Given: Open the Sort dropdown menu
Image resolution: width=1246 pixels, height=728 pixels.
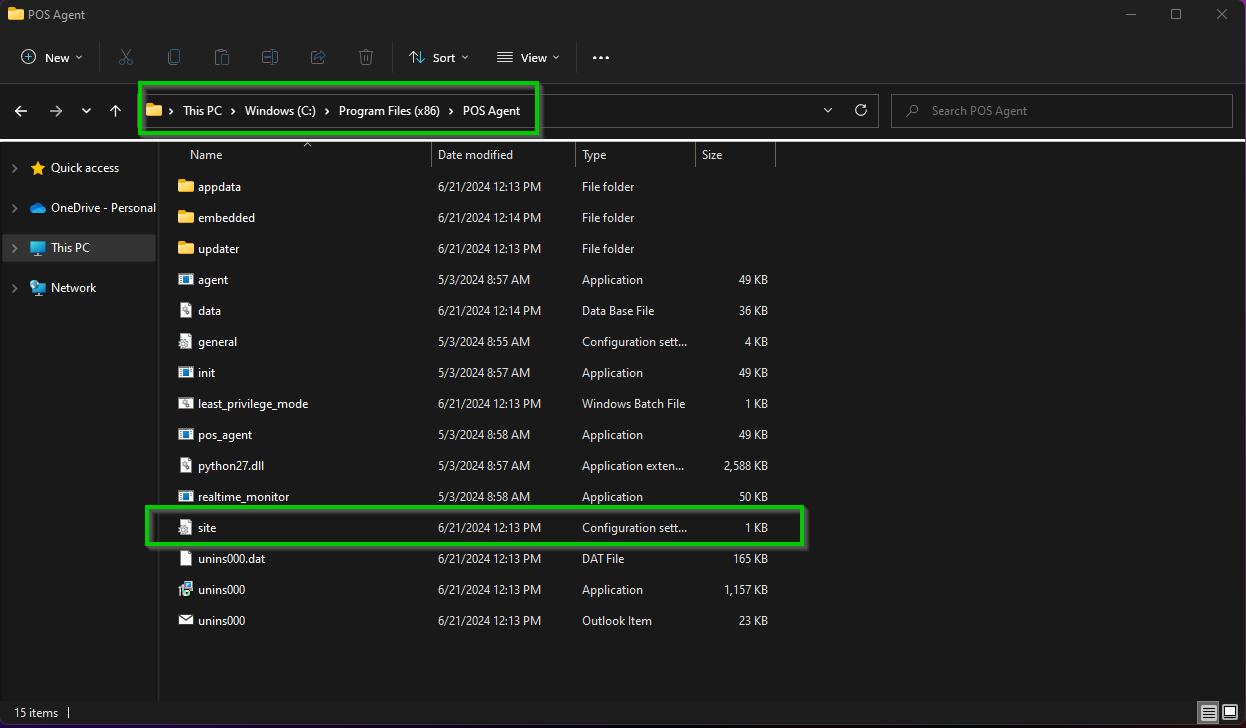Looking at the screenshot, I should pos(438,58).
